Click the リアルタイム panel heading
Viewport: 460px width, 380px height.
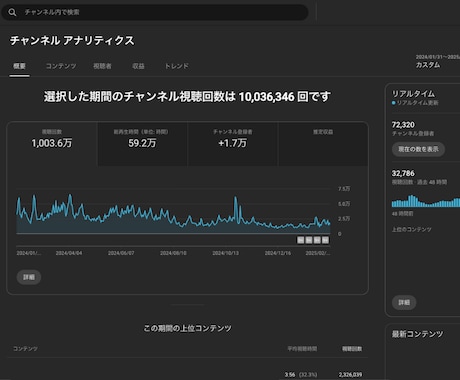(x=413, y=94)
